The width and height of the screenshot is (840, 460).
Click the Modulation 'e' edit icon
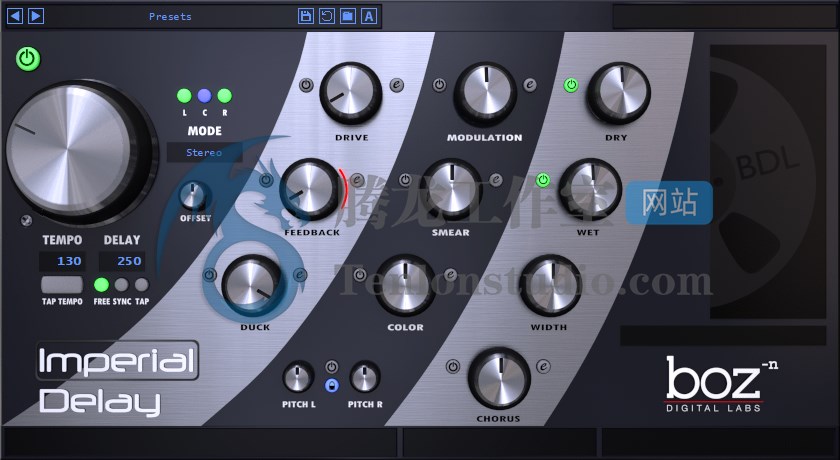click(530, 85)
